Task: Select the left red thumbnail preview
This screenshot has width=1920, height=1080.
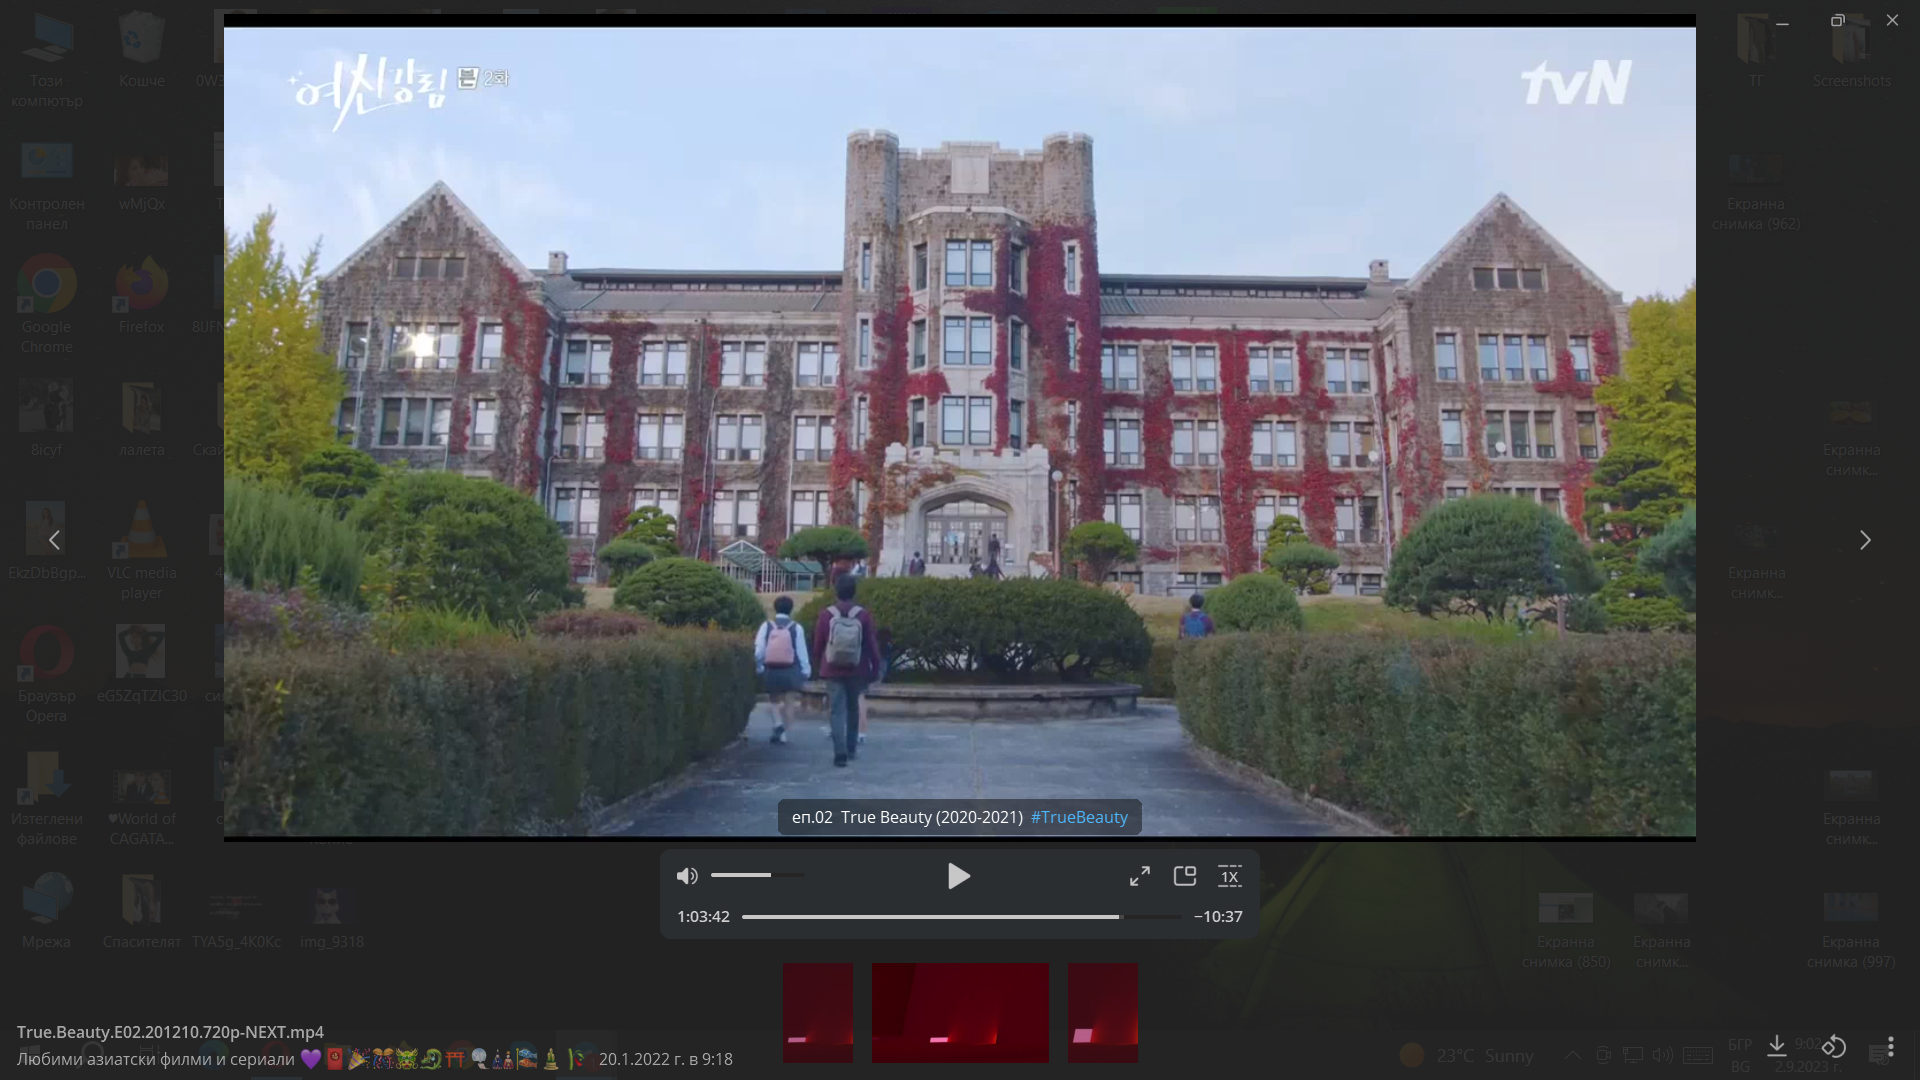Action: tap(818, 1012)
